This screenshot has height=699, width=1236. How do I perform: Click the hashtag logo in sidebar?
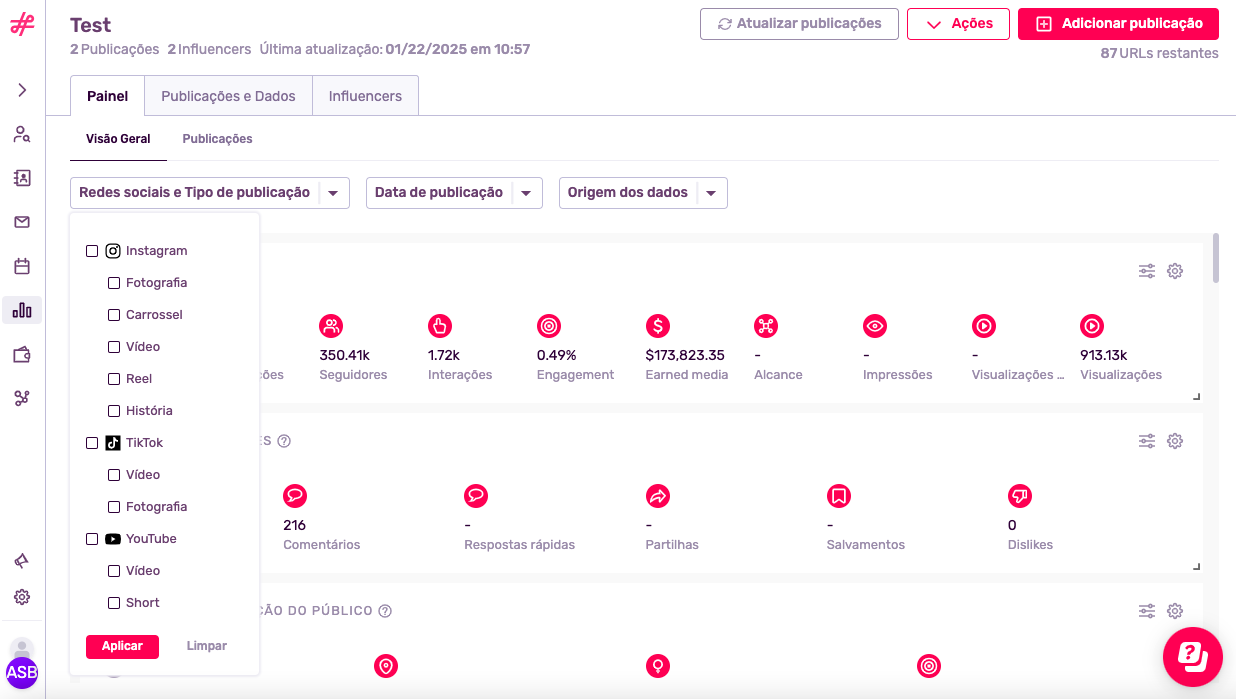click(22, 26)
